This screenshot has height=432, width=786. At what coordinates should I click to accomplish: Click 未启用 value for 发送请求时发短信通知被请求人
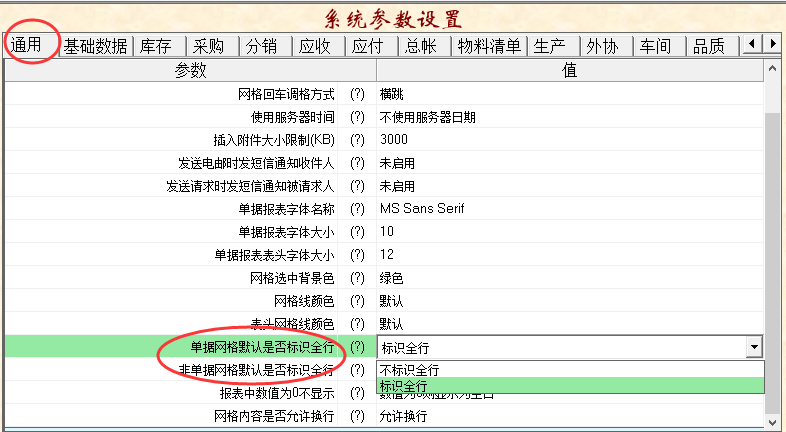click(x=397, y=186)
